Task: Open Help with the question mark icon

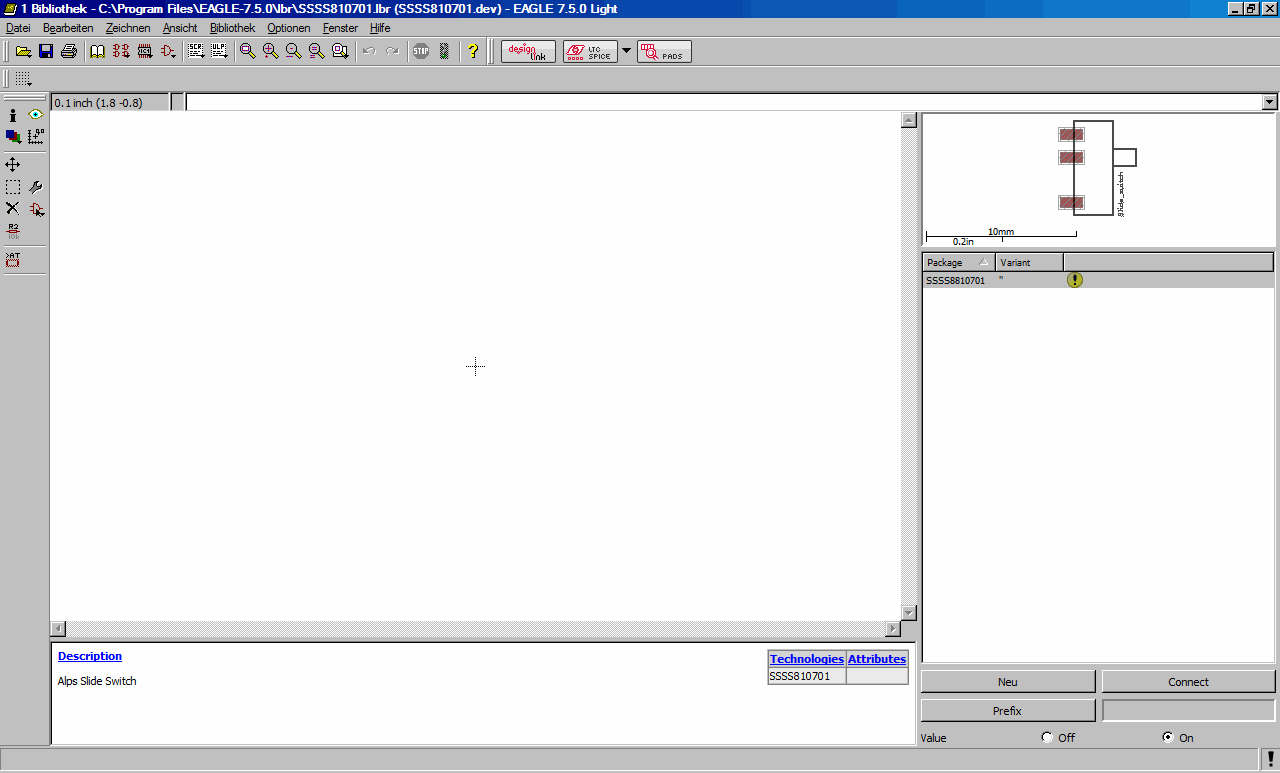Action: [x=473, y=51]
